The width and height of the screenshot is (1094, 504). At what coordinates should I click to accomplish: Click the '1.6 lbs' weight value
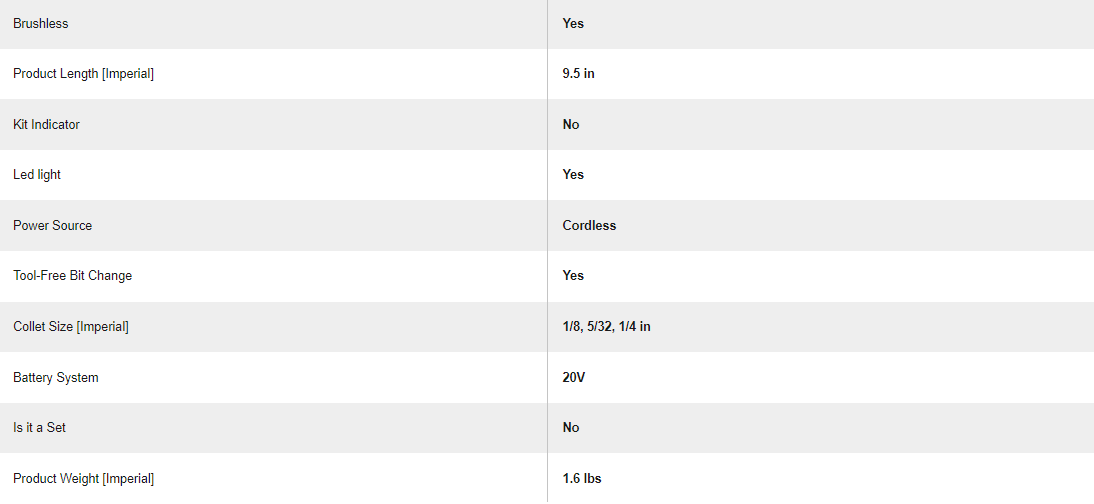582,479
